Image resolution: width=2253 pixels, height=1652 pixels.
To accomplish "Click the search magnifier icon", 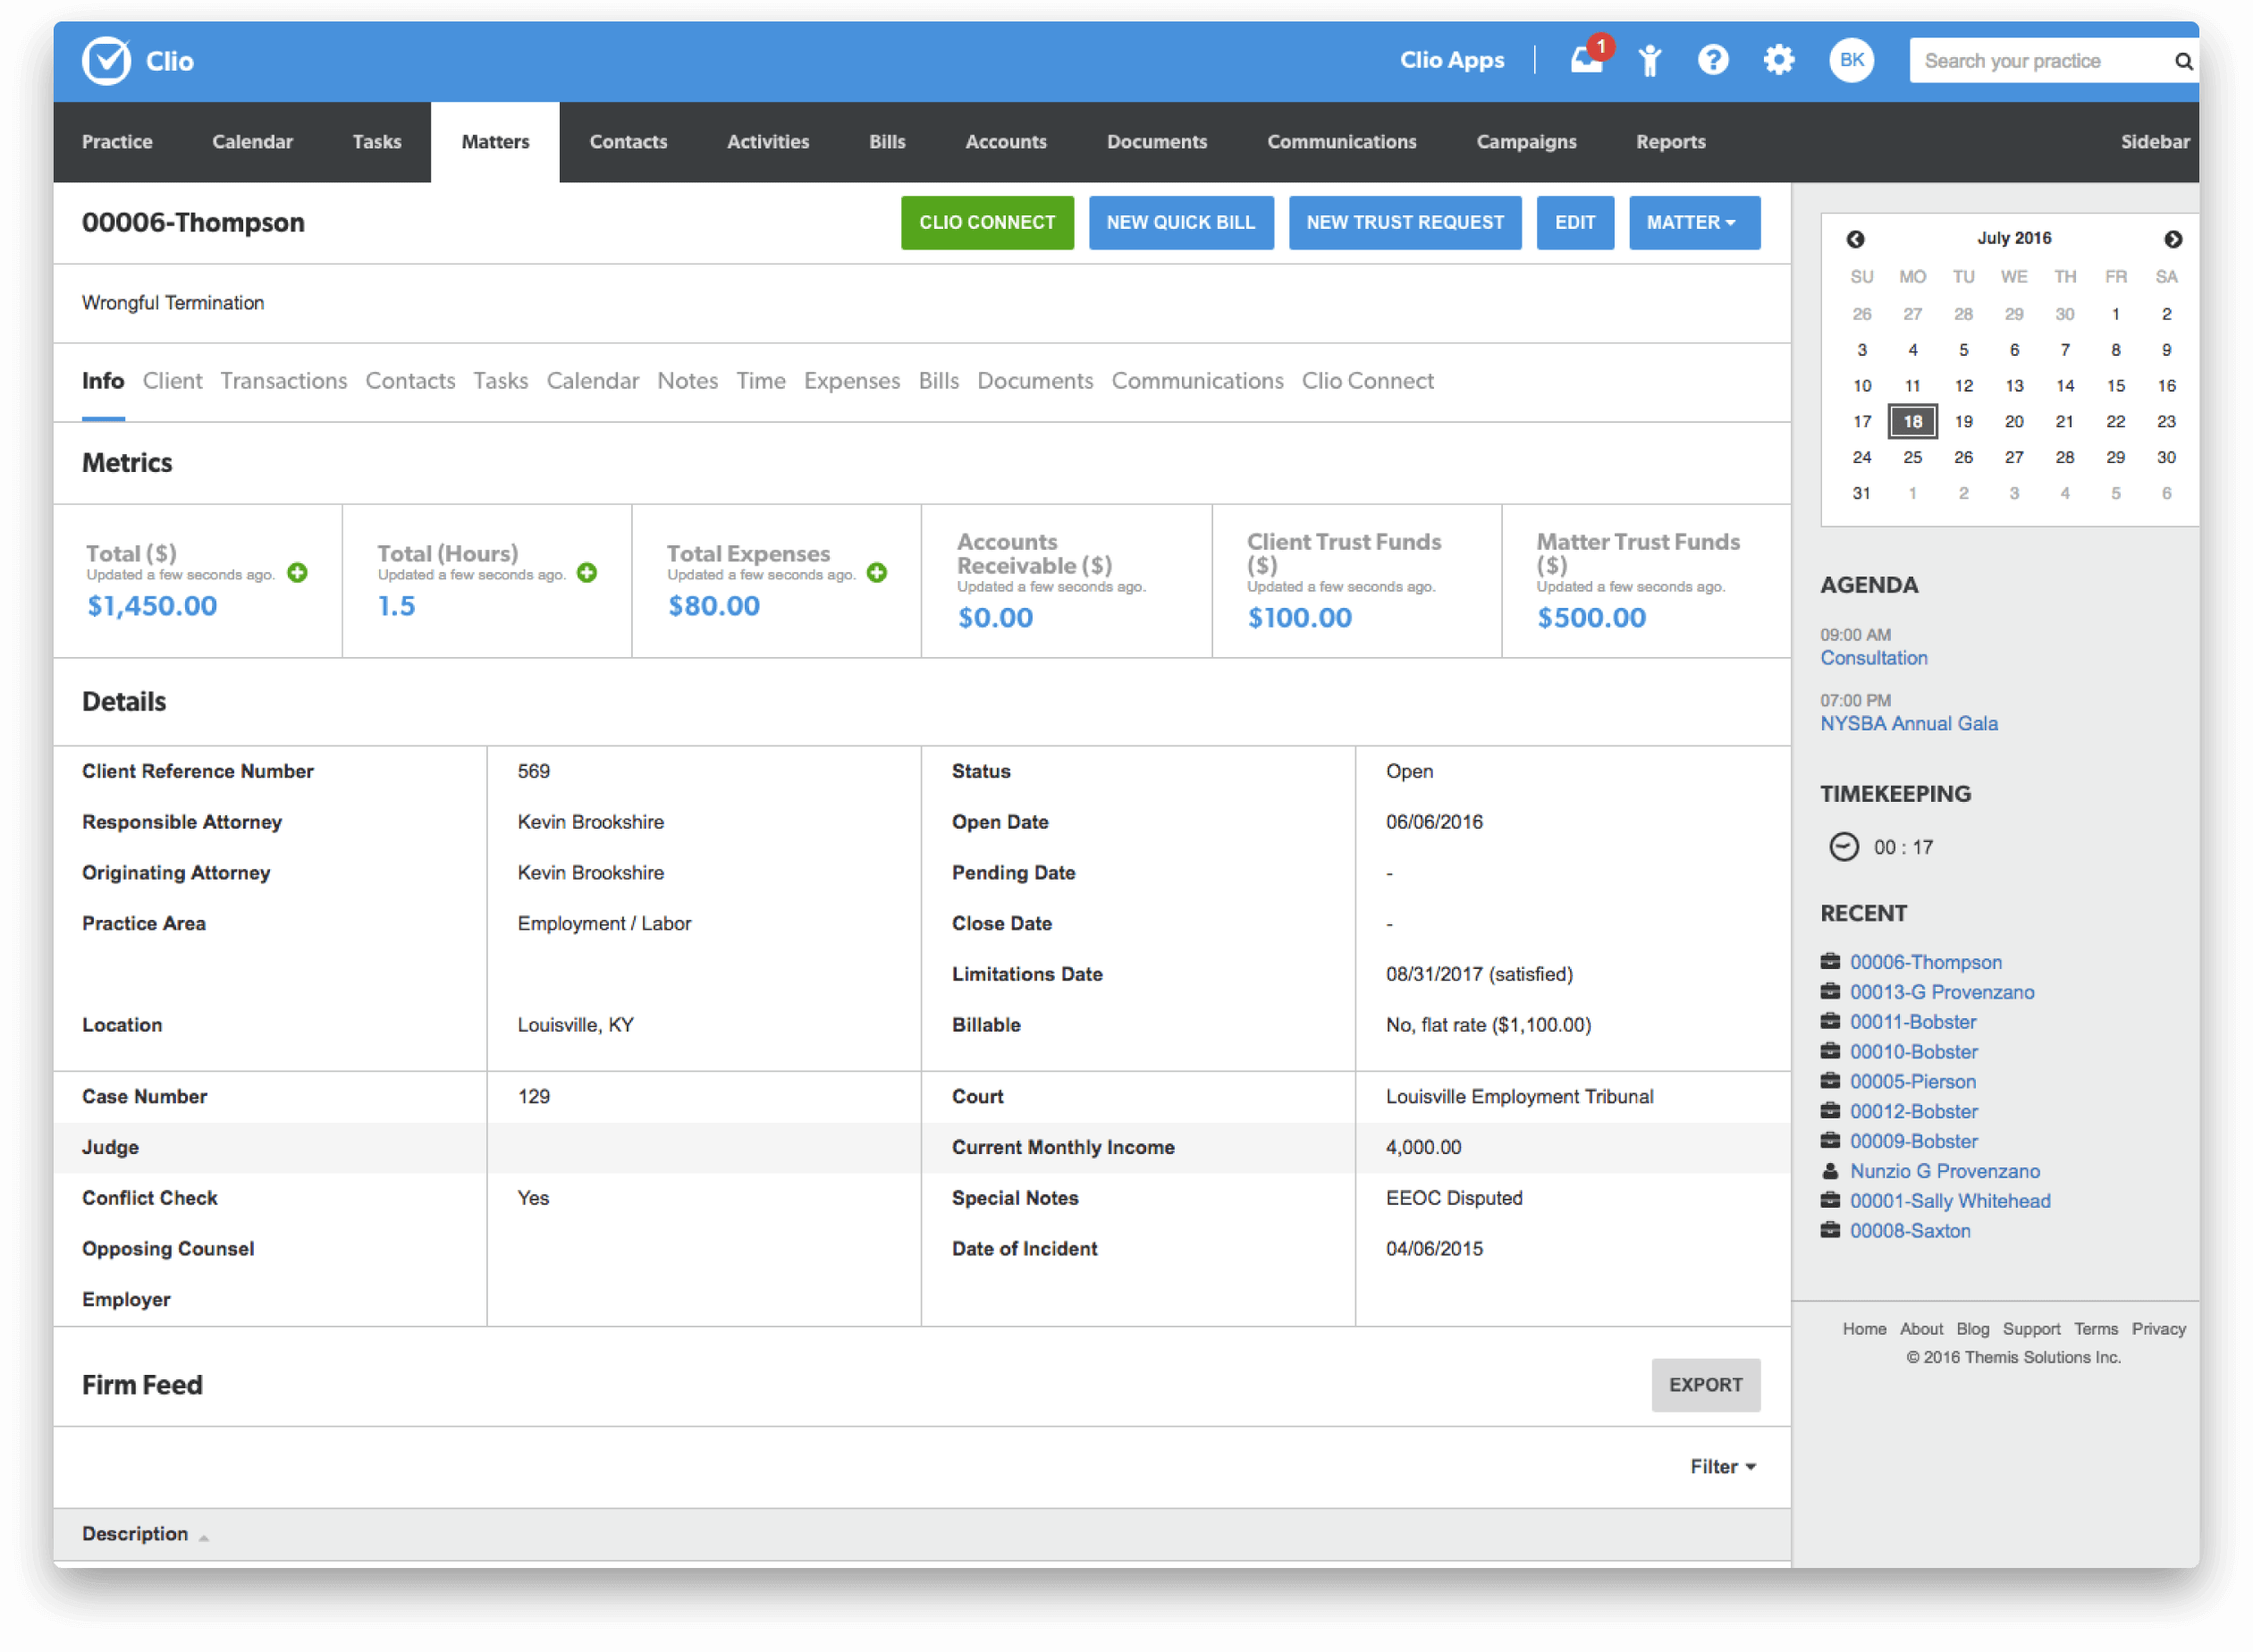I will pos(2183,62).
